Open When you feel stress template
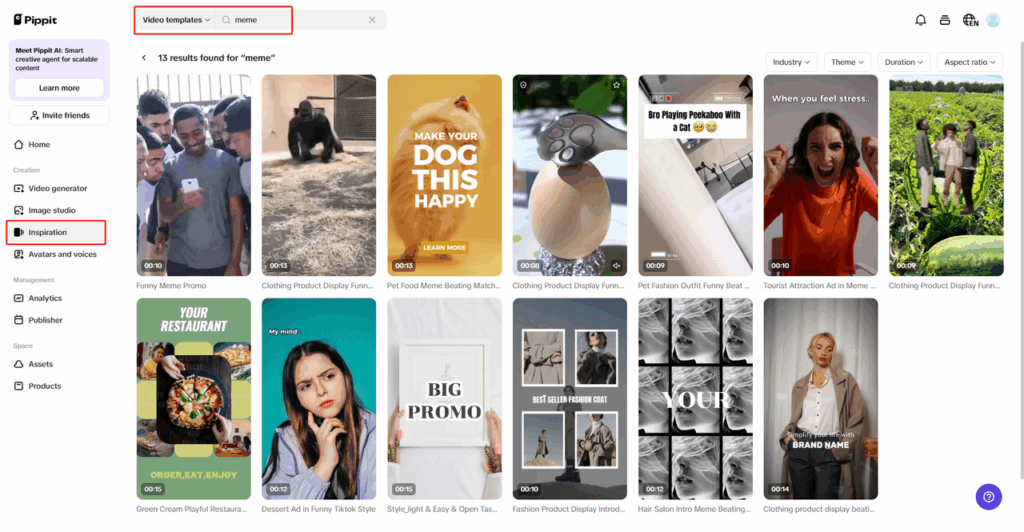 [x=820, y=175]
